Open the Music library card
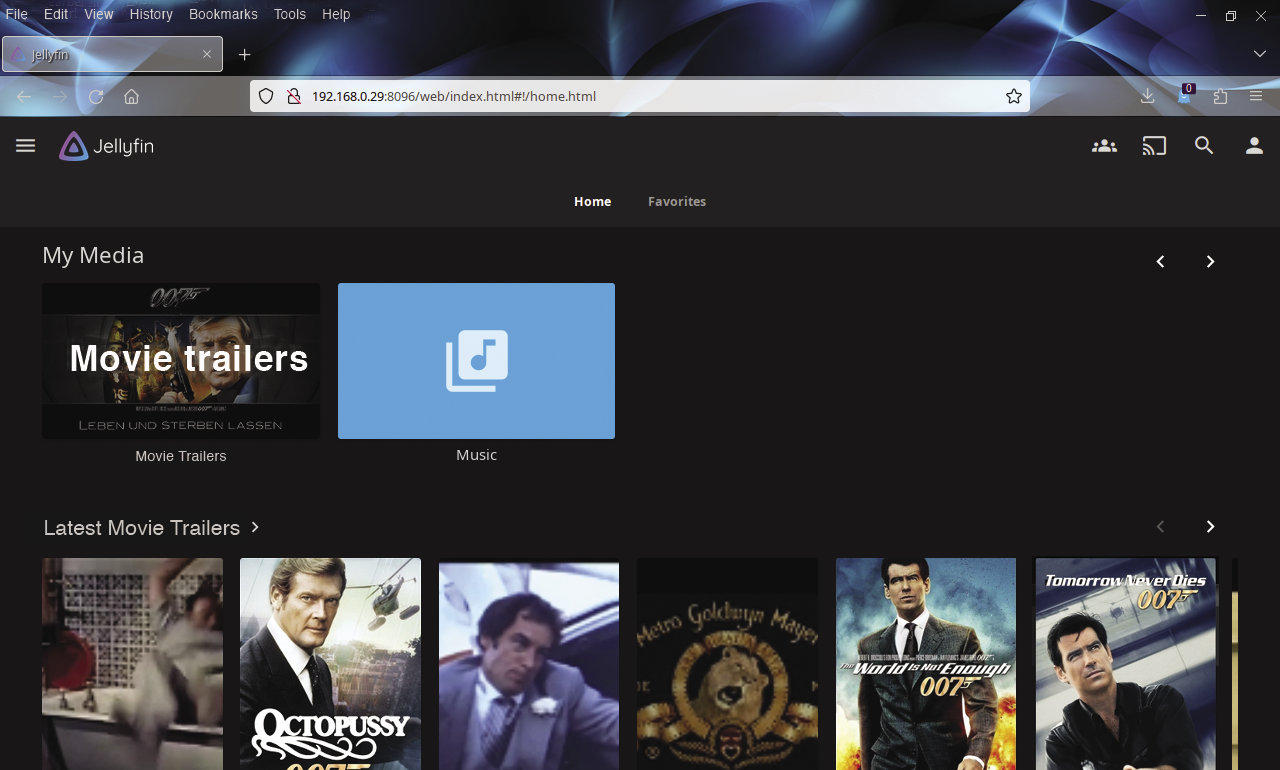1280x770 pixels. [476, 361]
